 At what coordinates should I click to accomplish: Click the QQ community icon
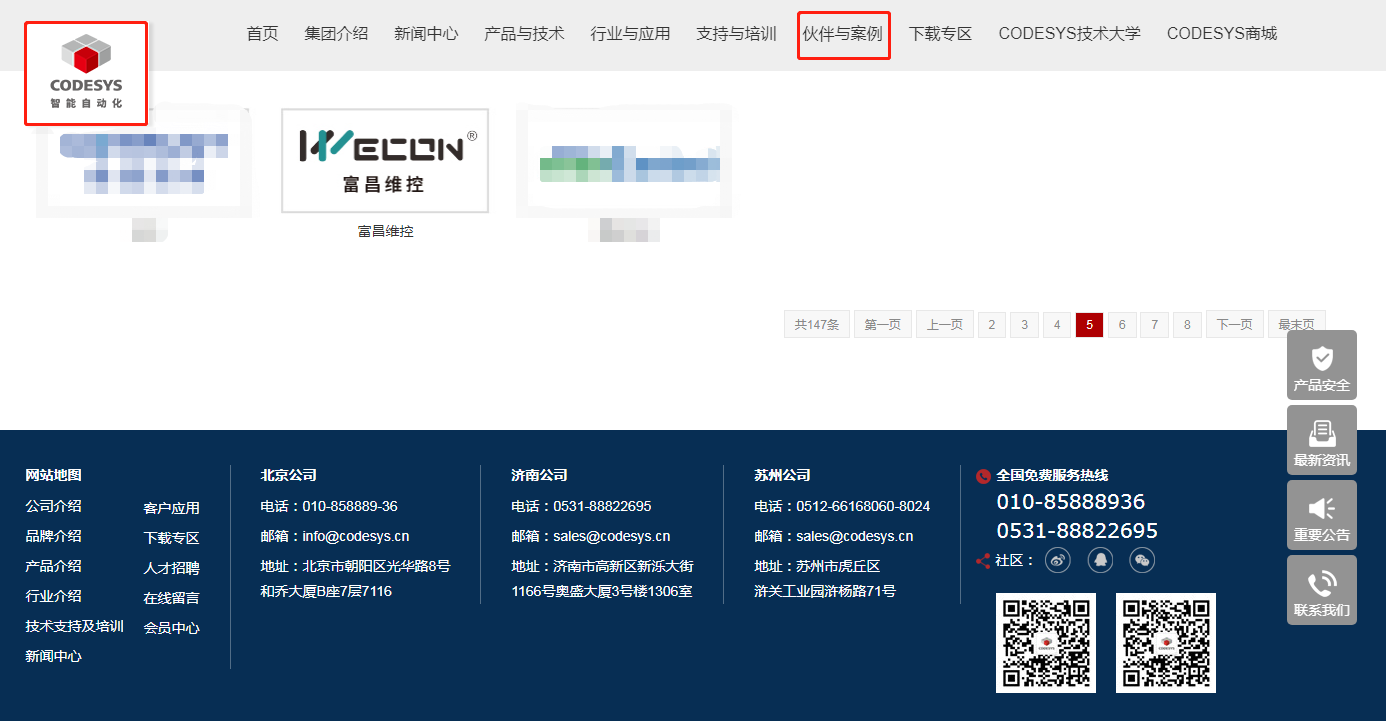coord(1100,560)
